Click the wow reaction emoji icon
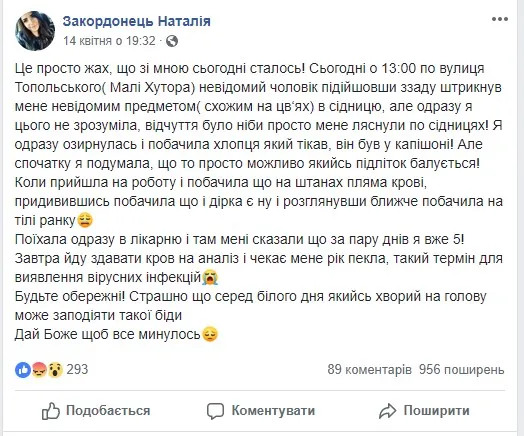The height and width of the screenshot is (436, 524). click(55, 370)
